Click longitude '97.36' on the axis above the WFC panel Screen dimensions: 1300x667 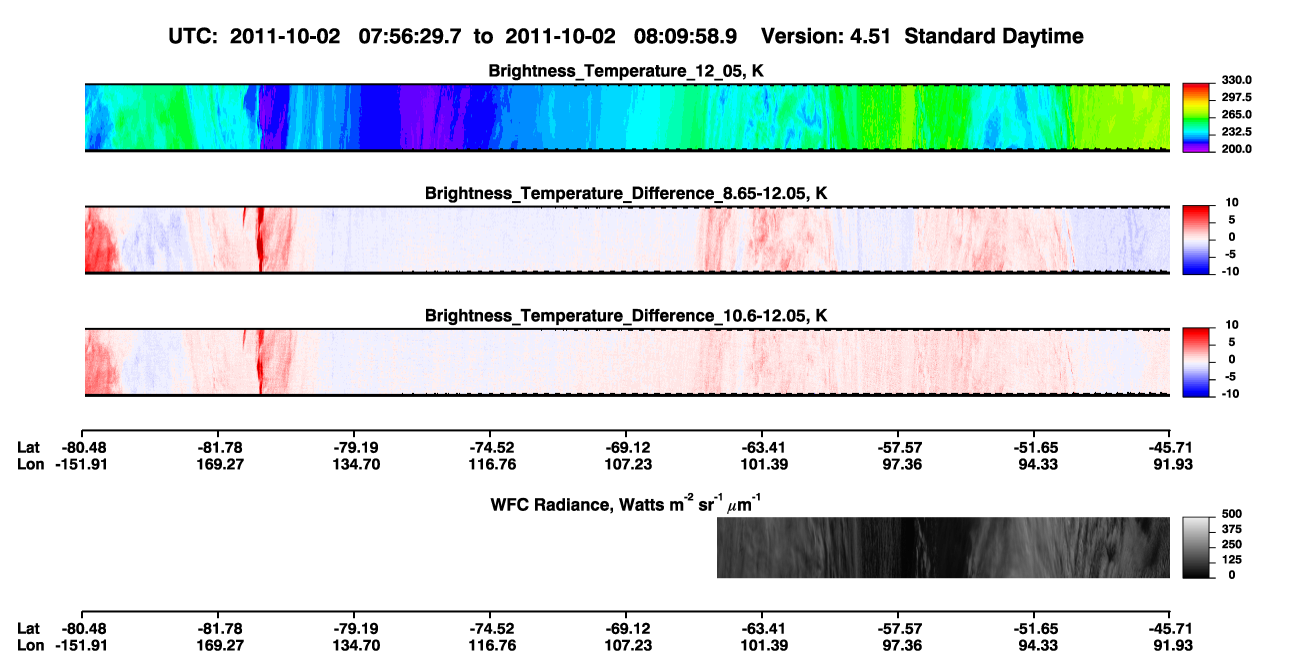click(x=899, y=464)
